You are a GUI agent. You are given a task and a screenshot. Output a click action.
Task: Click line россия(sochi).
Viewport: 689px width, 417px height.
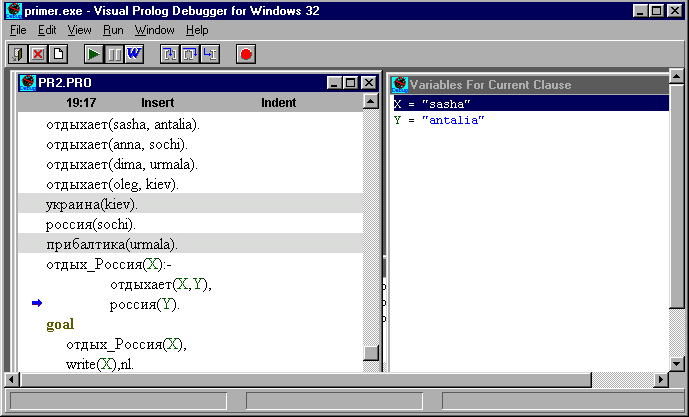[91, 225]
